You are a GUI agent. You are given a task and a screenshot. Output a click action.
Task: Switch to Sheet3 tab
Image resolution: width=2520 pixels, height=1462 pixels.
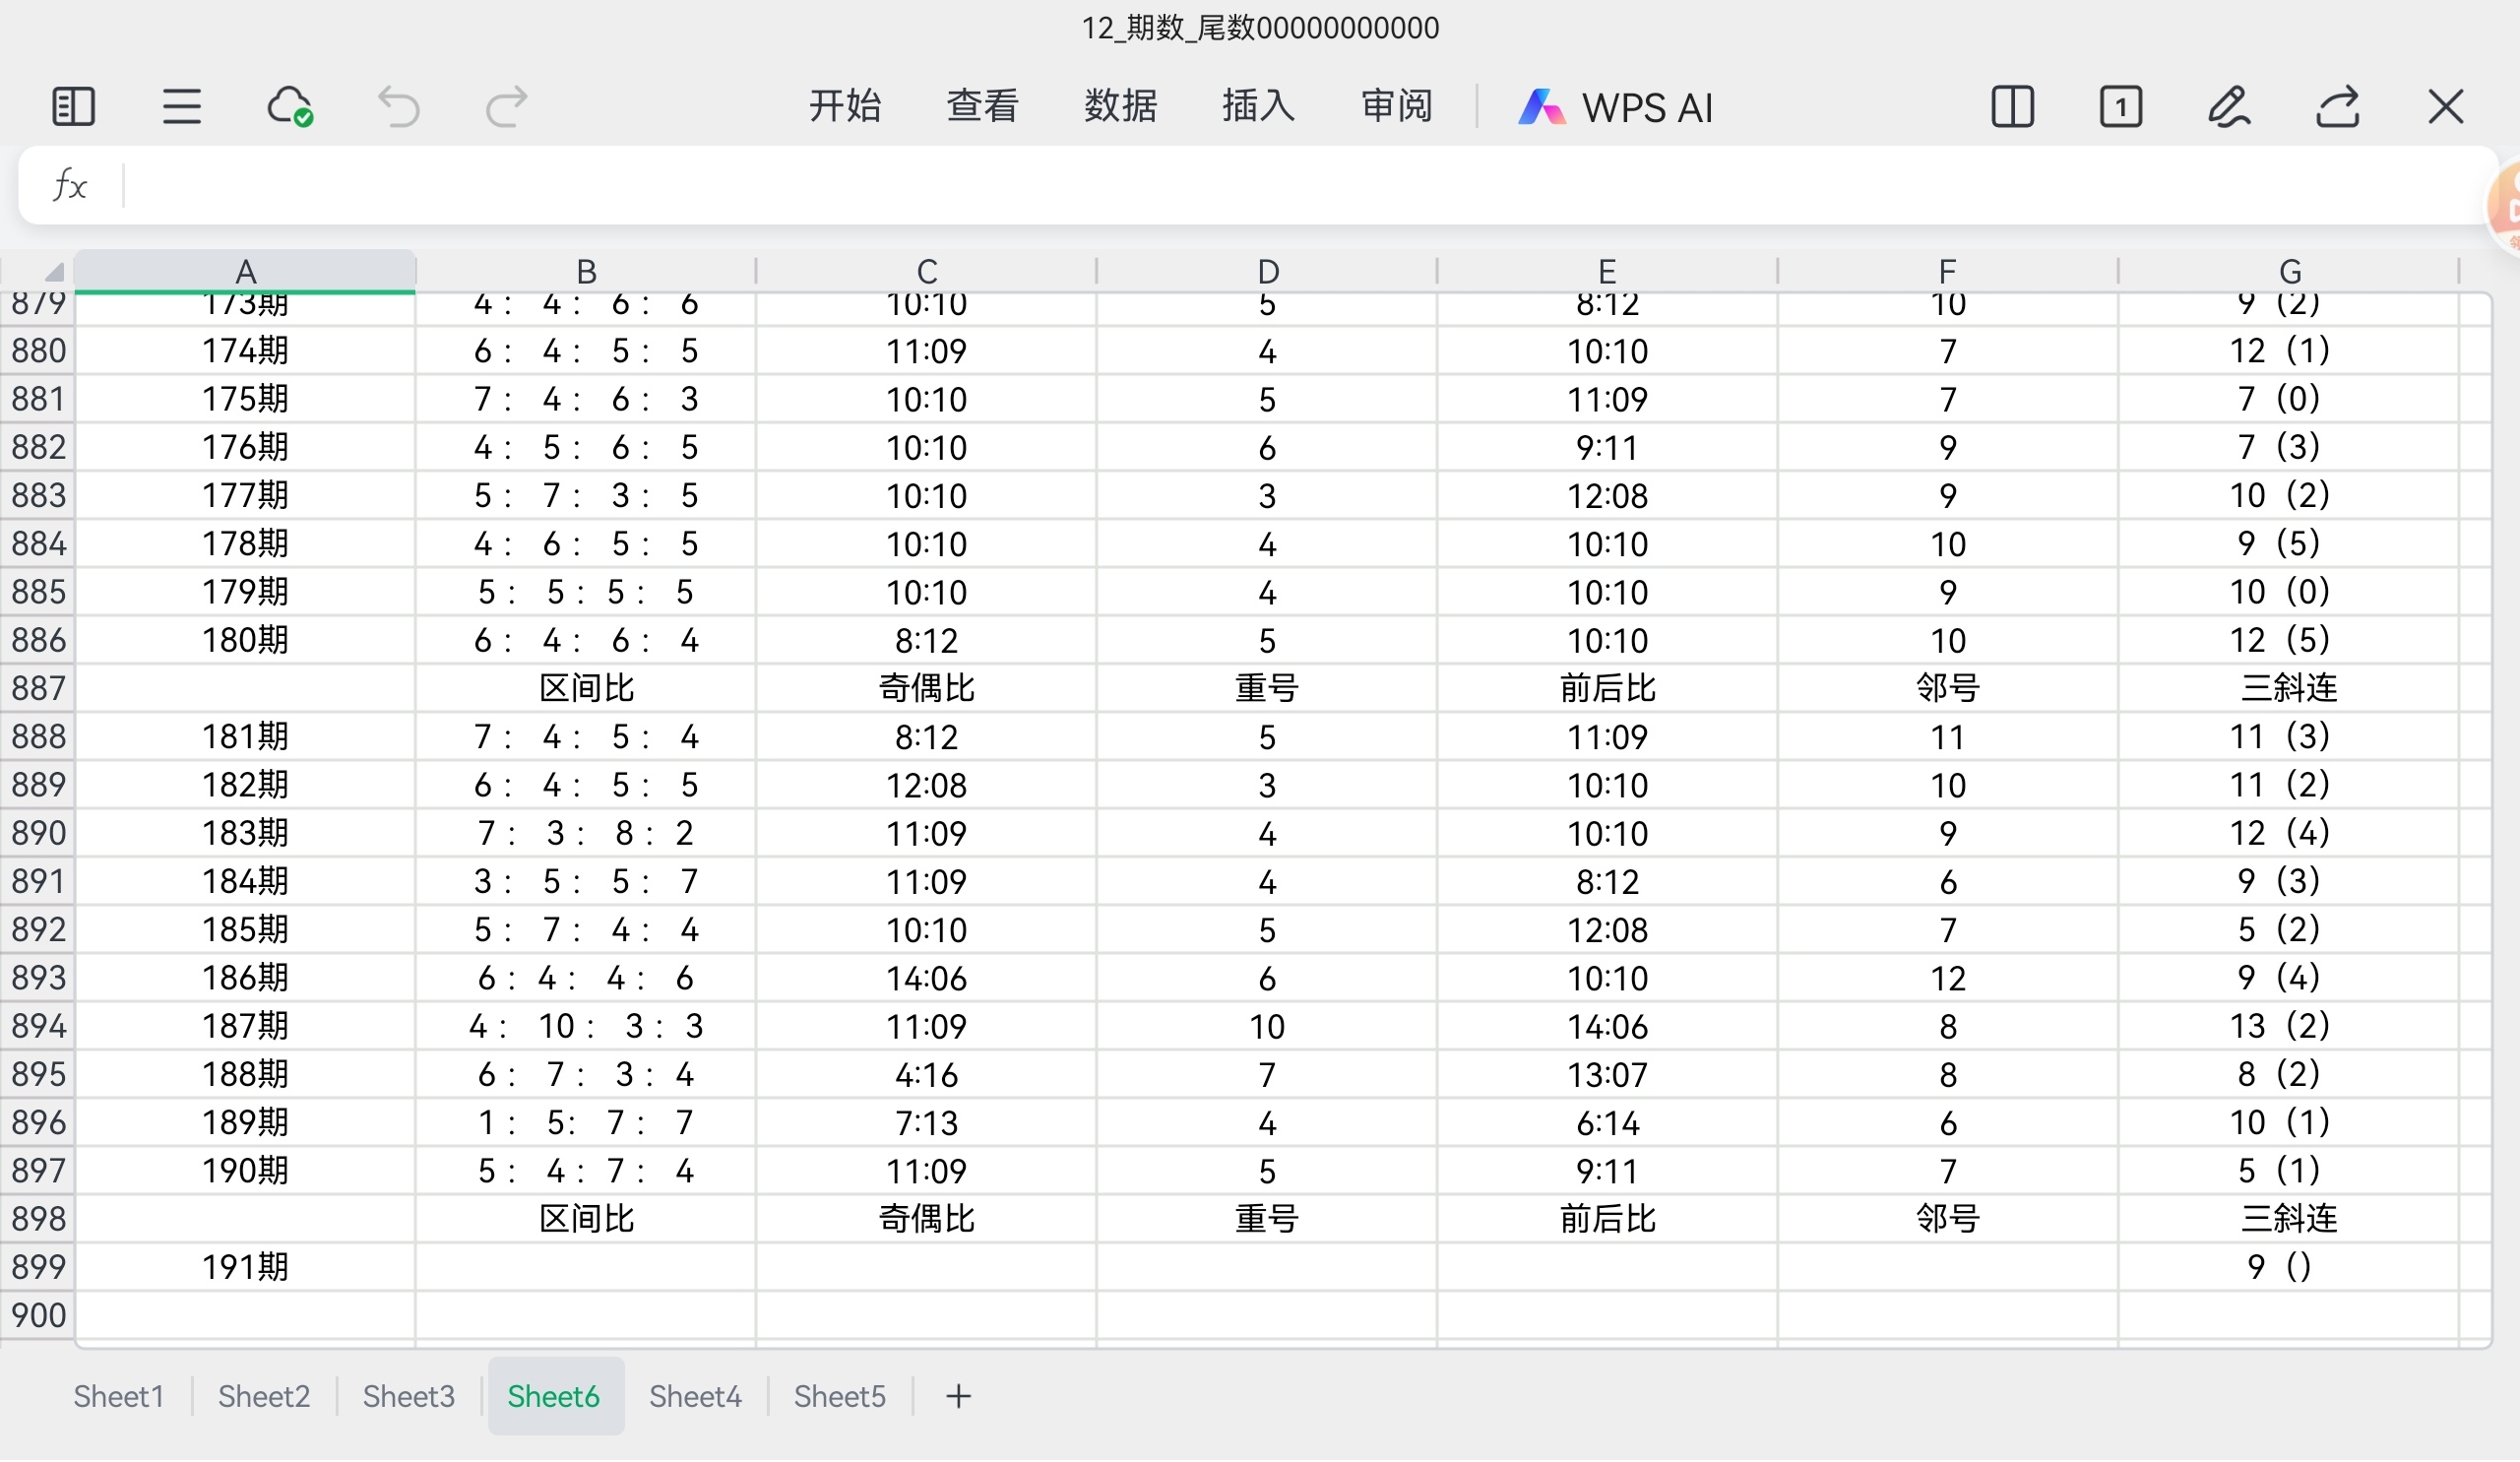click(x=409, y=1397)
